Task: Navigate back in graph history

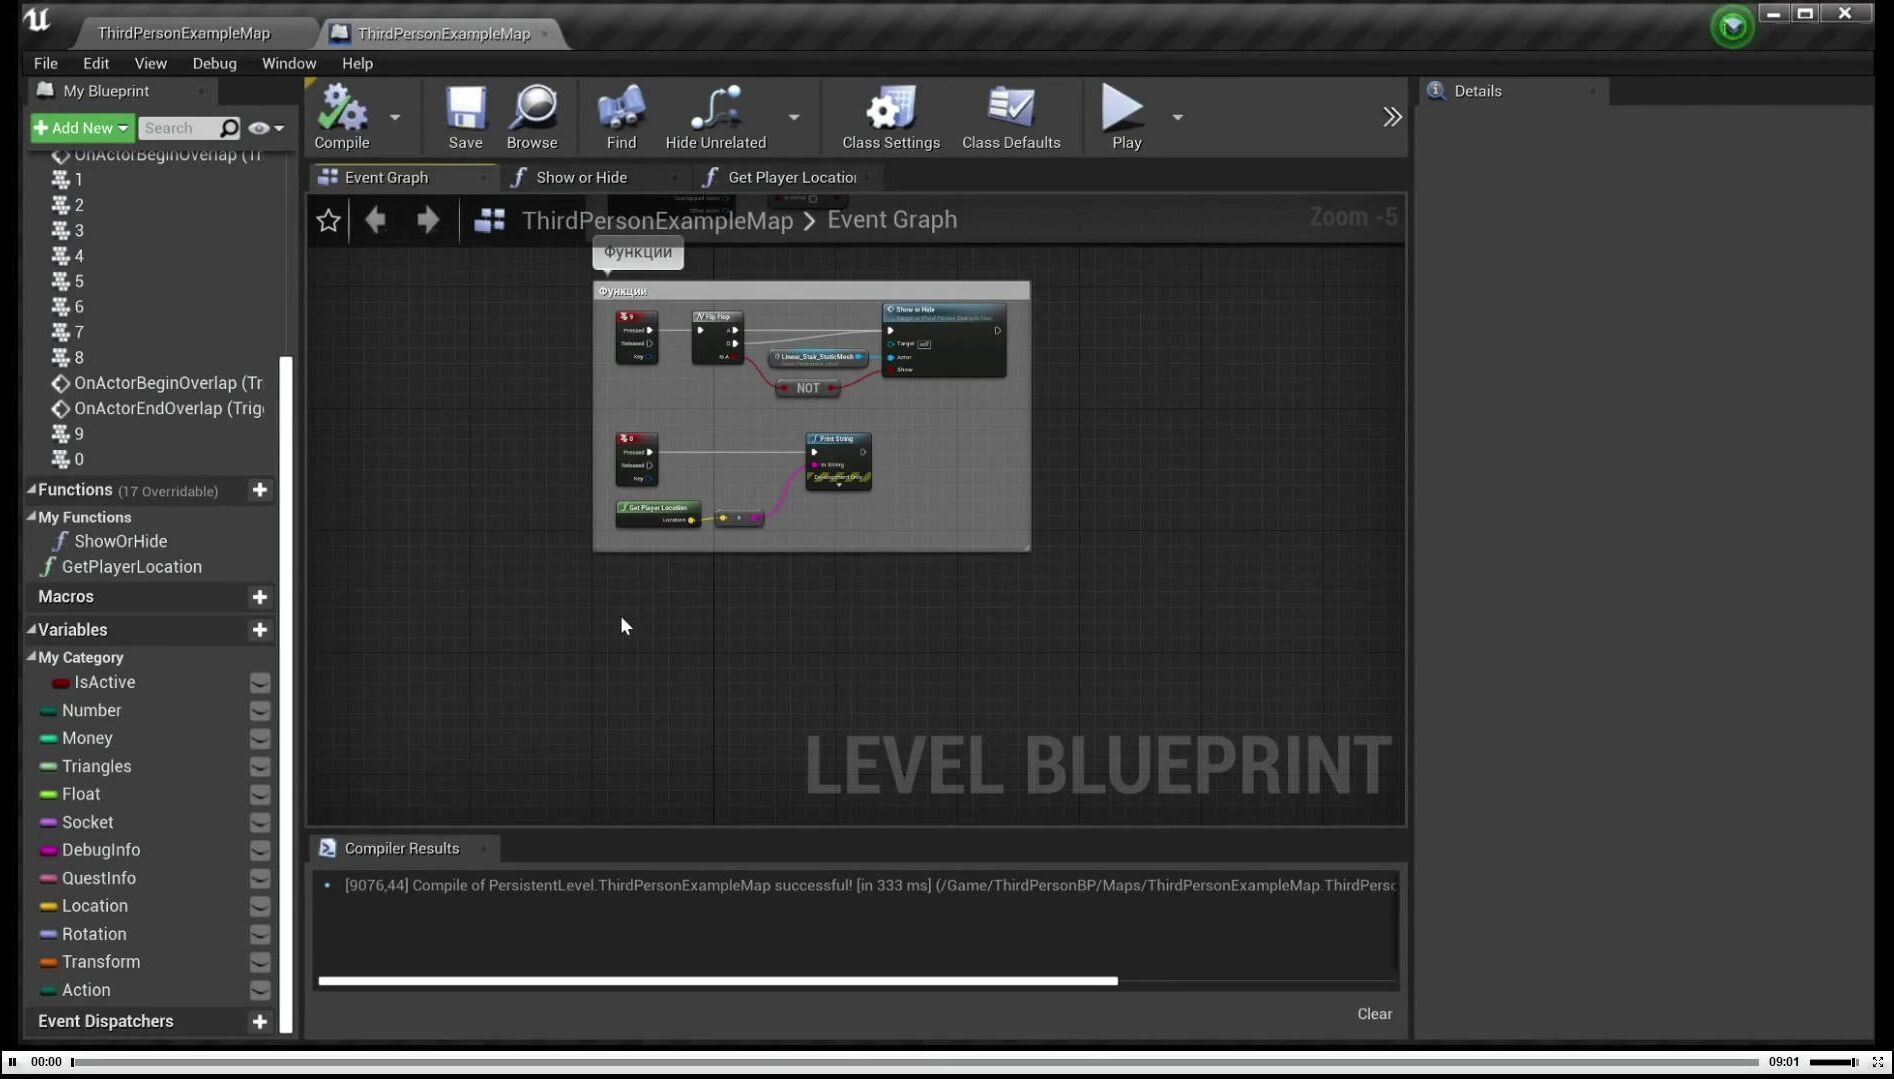Action: click(375, 219)
